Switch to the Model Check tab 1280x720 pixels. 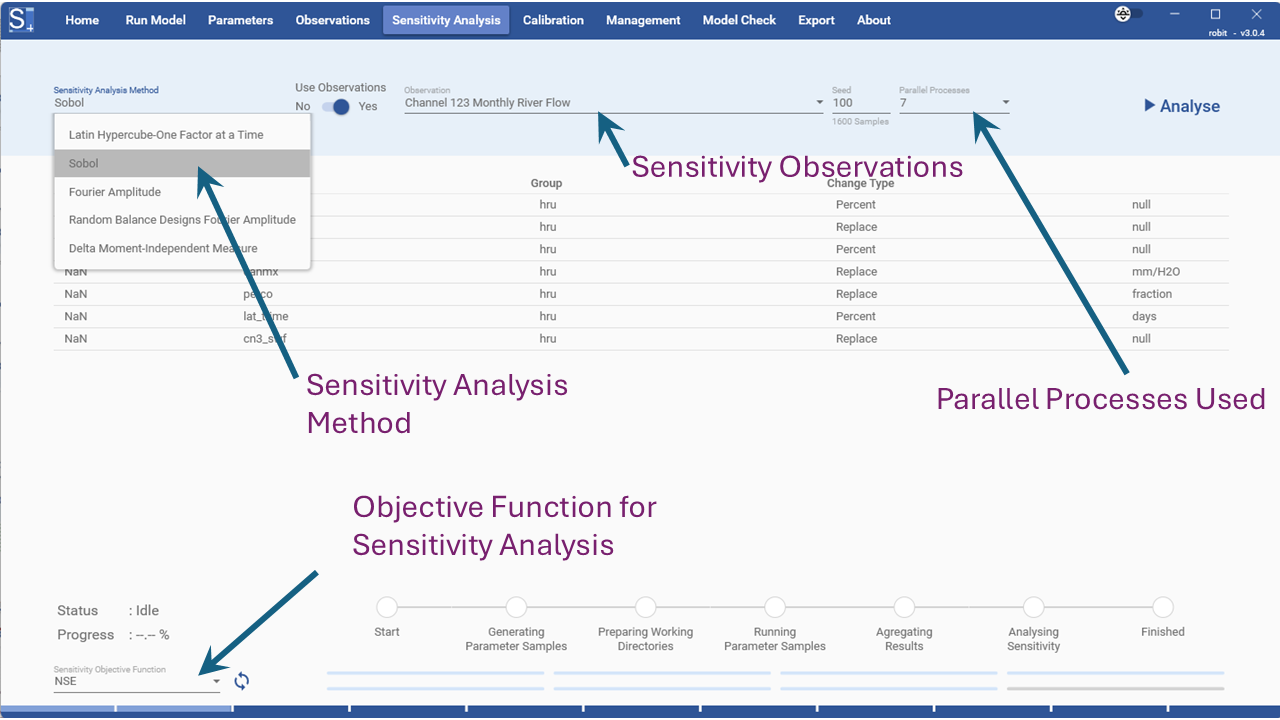(739, 19)
